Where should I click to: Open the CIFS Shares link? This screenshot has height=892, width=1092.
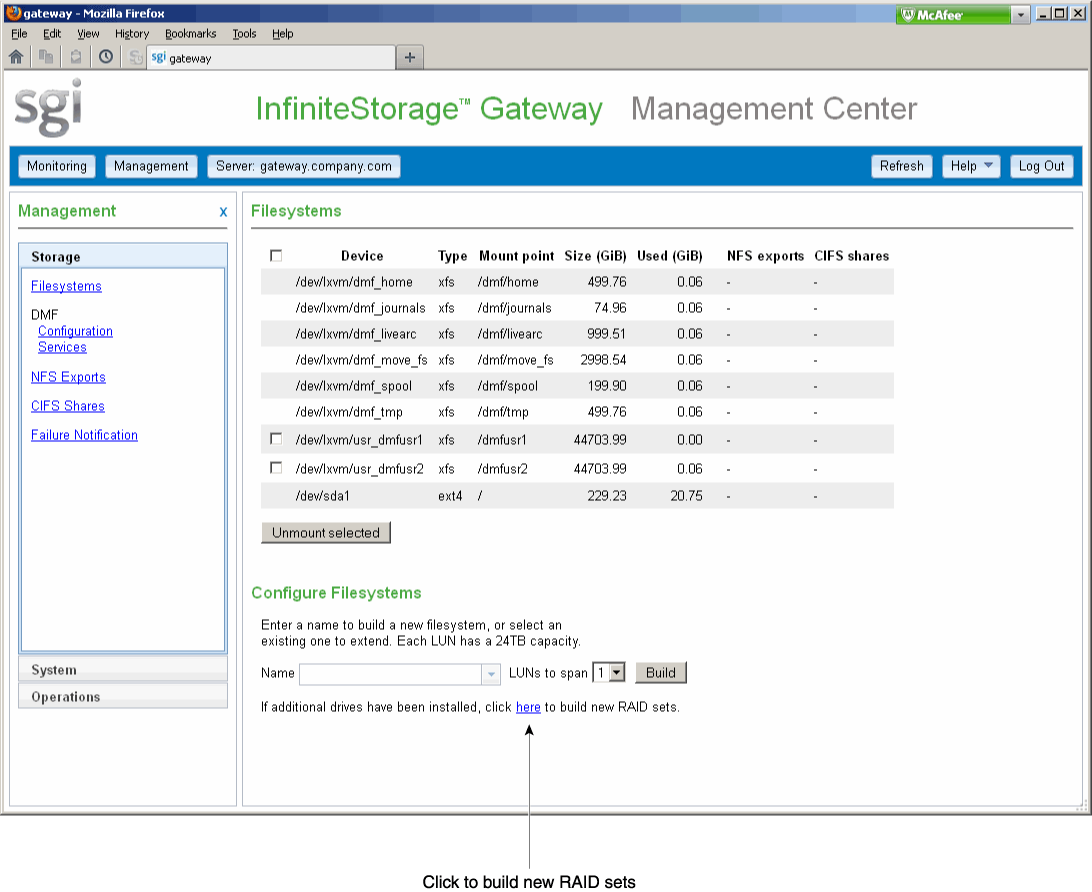click(x=68, y=406)
